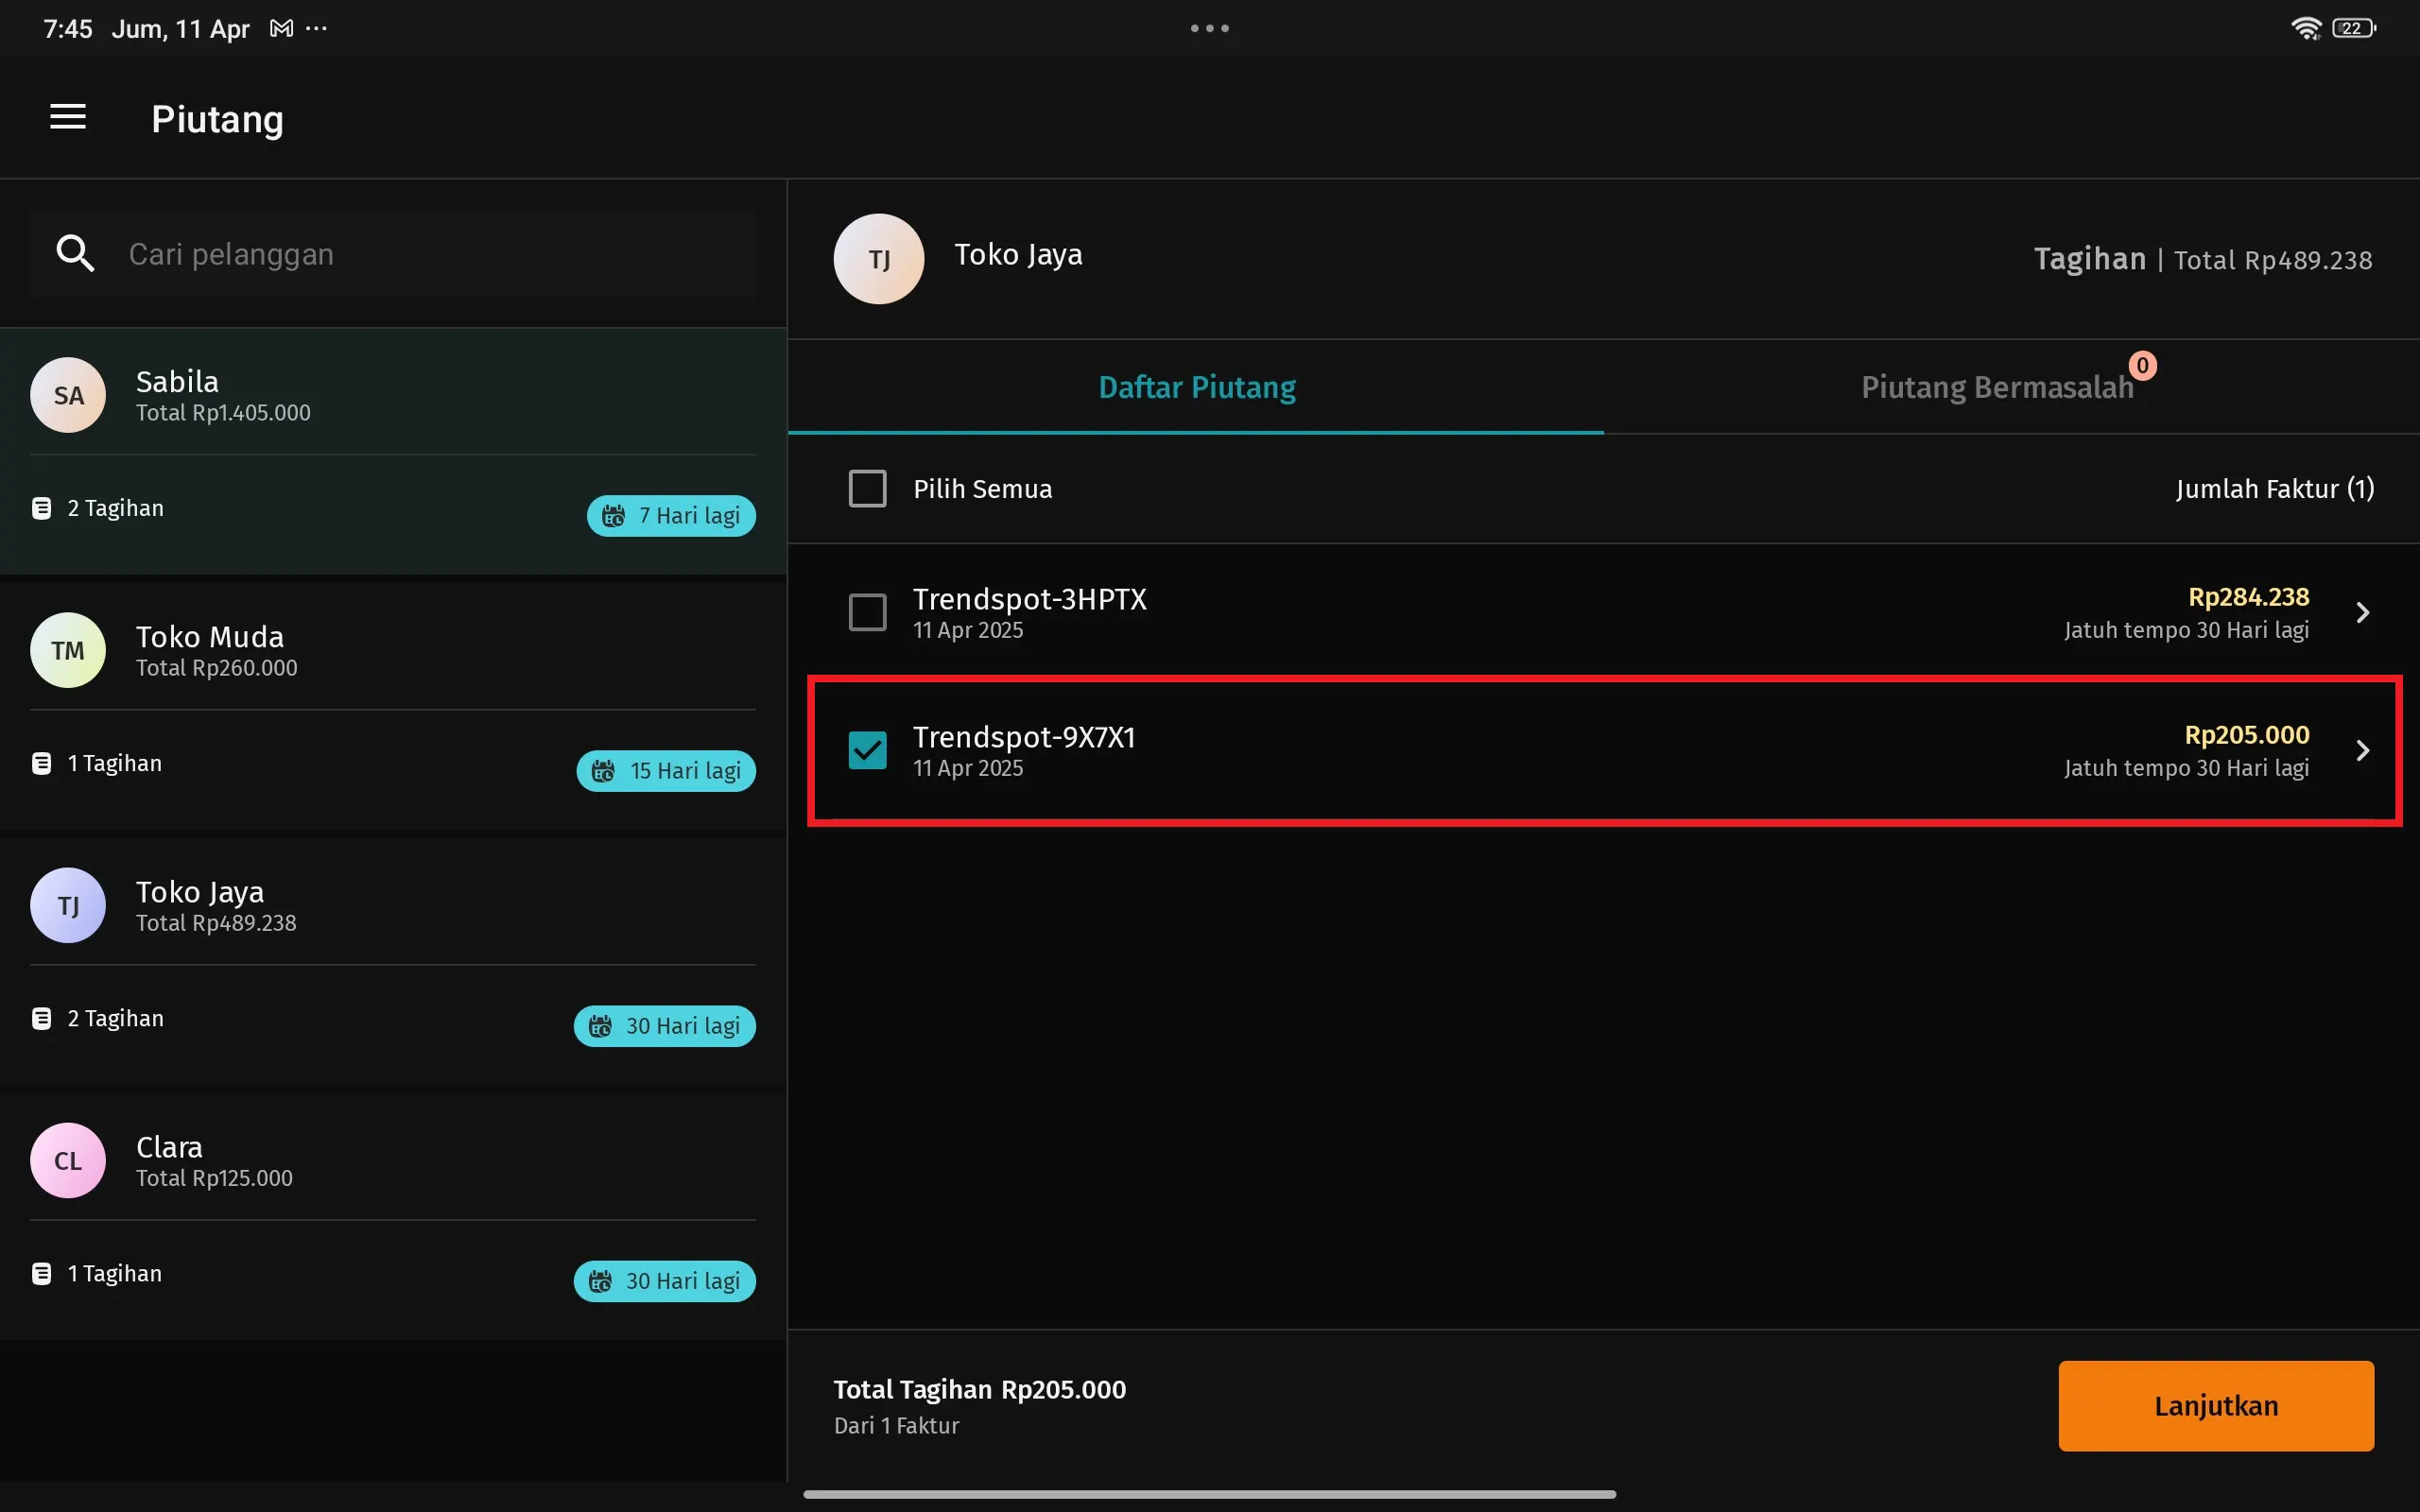Tap the 7 Hari lagi calendar badge
Viewport: 2420px width, 1512px height.
(671, 516)
